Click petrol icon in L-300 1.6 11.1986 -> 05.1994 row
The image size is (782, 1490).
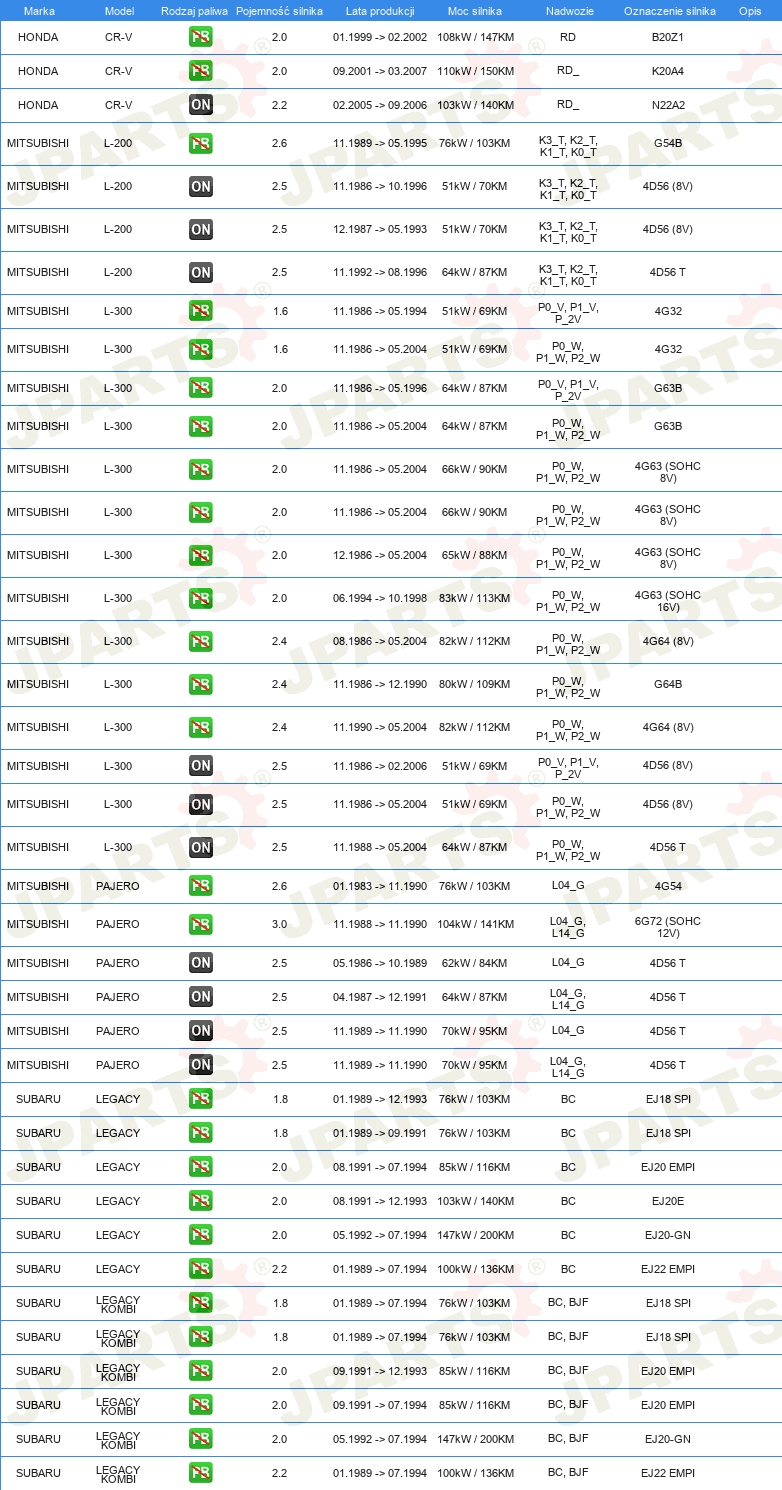(201, 311)
